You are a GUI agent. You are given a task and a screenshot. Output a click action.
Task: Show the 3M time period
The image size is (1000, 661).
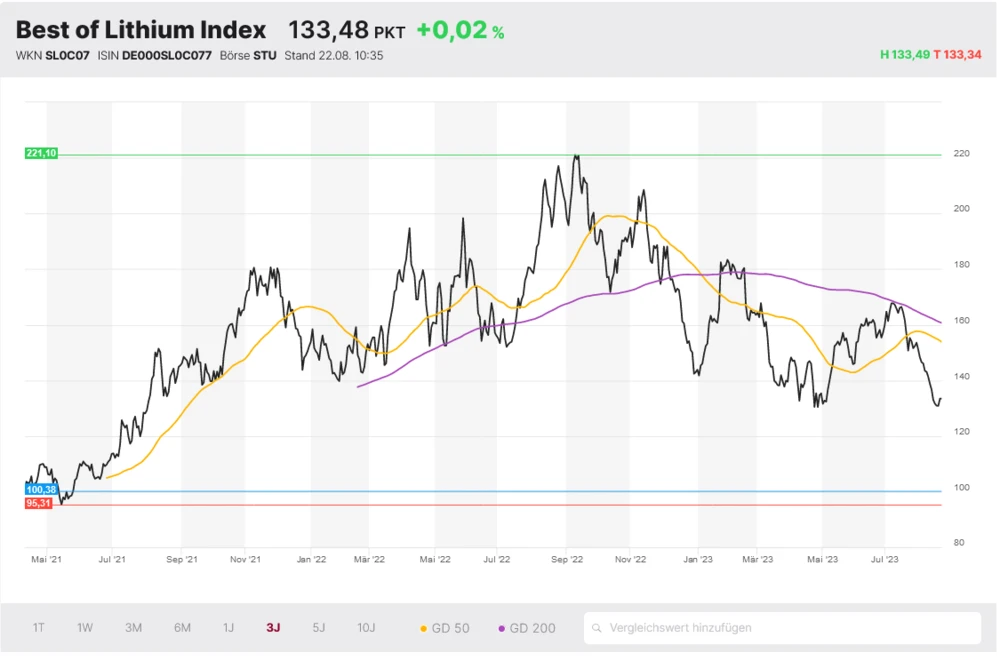[133, 628]
